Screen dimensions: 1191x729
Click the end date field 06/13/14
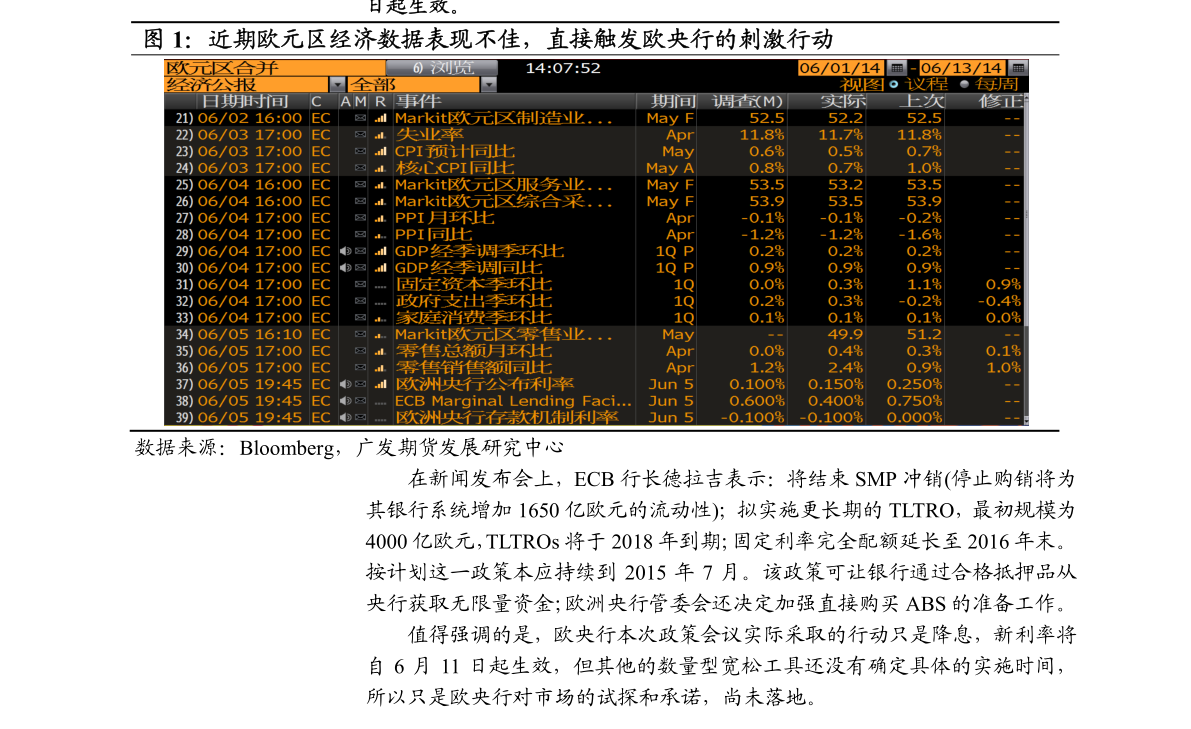tap(962, 68)
